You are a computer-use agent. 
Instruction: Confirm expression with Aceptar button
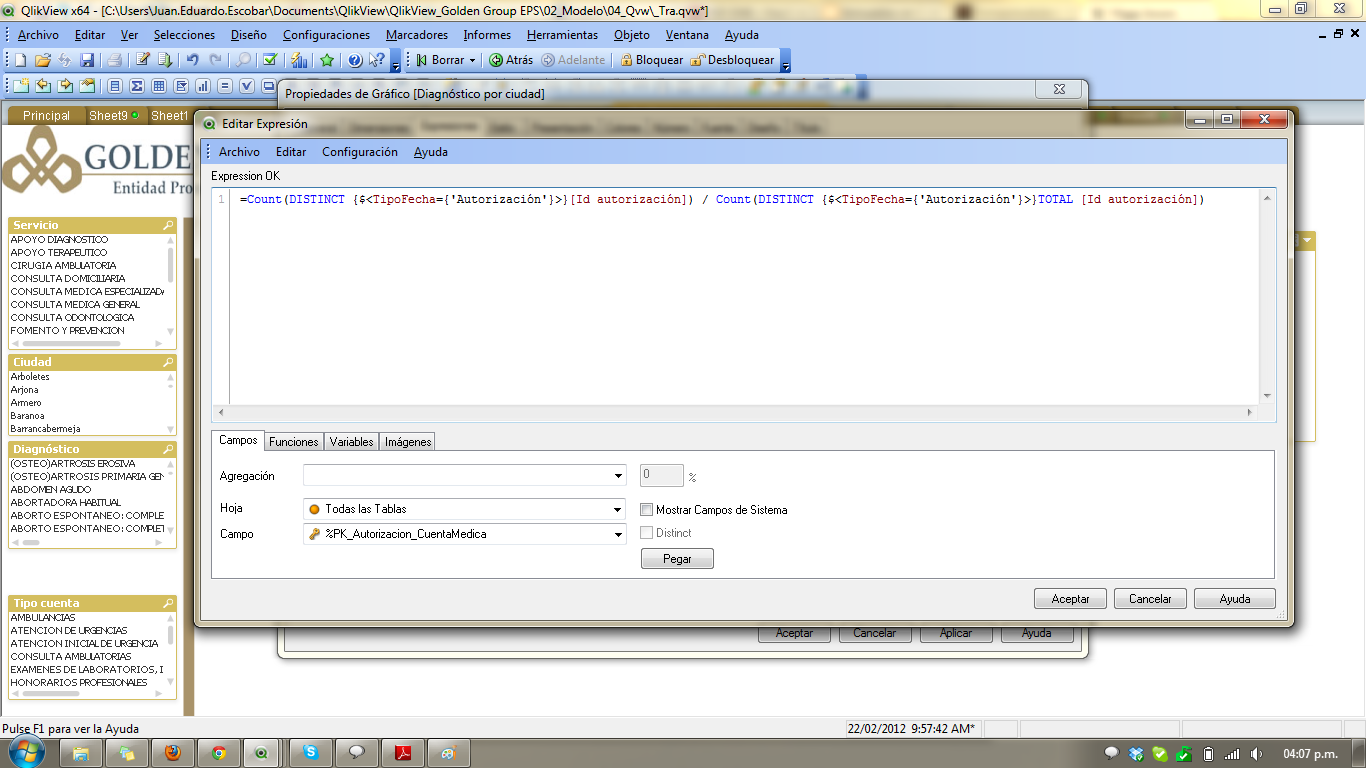coord(1070,599)
